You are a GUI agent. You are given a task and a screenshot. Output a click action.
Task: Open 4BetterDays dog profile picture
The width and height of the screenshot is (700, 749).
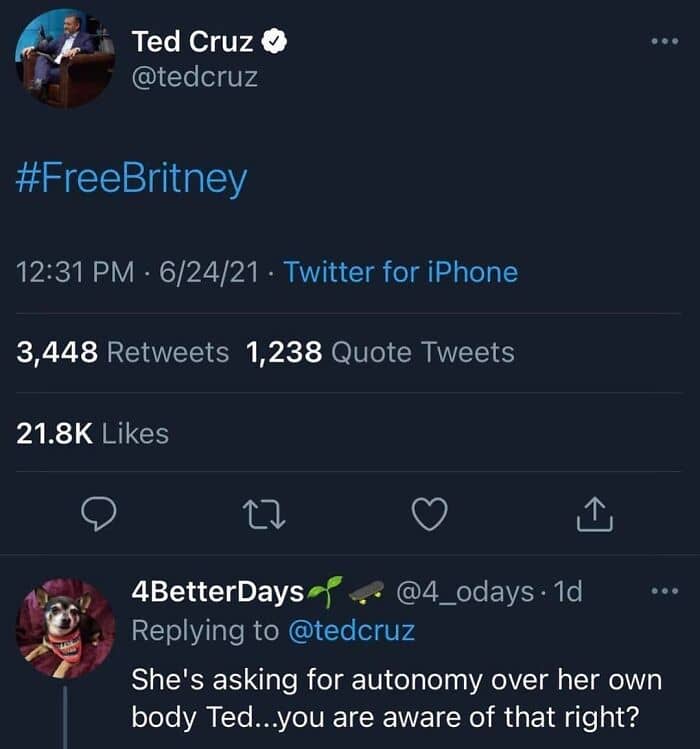[65, 628]
